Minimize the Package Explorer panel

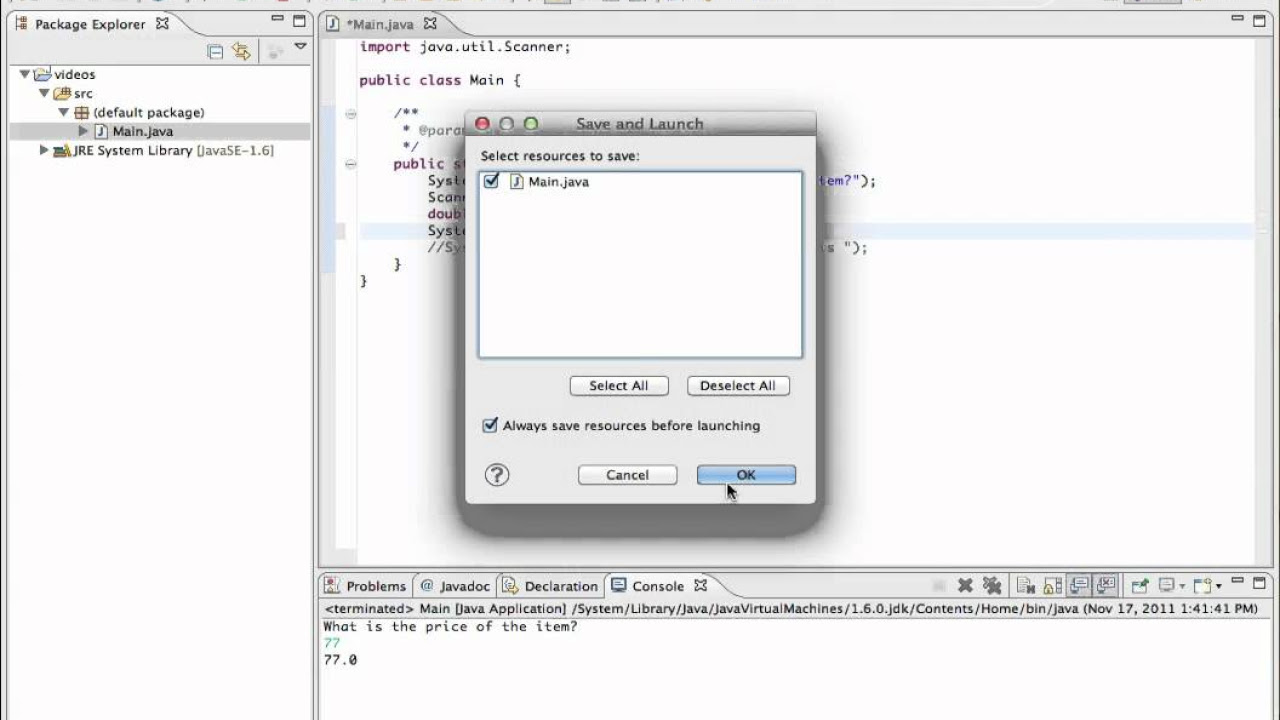277,20
